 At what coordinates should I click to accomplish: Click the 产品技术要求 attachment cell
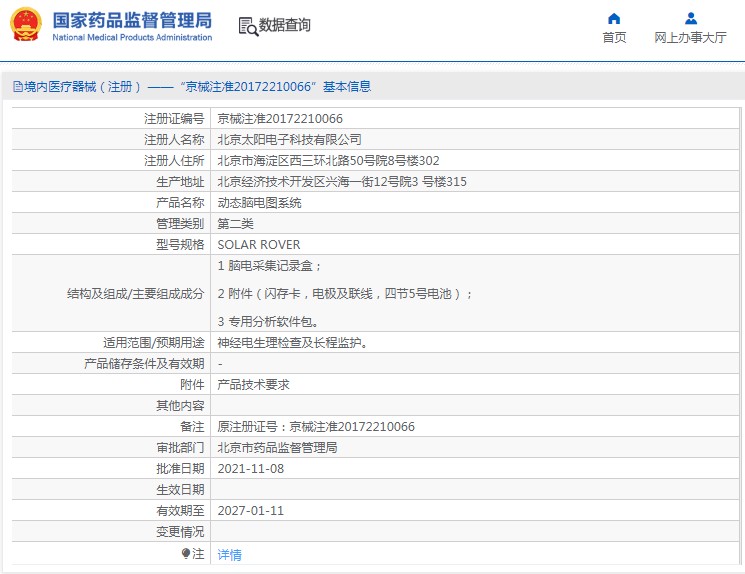(254, 385)
